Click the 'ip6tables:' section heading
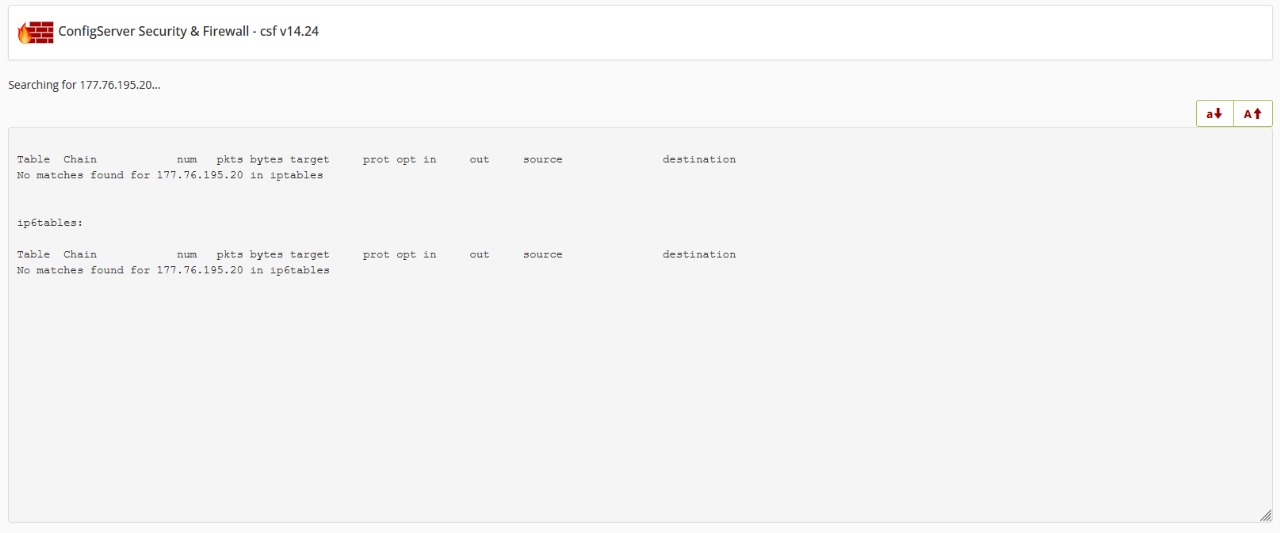This screenshot has height=533, width=1280. 50,223
